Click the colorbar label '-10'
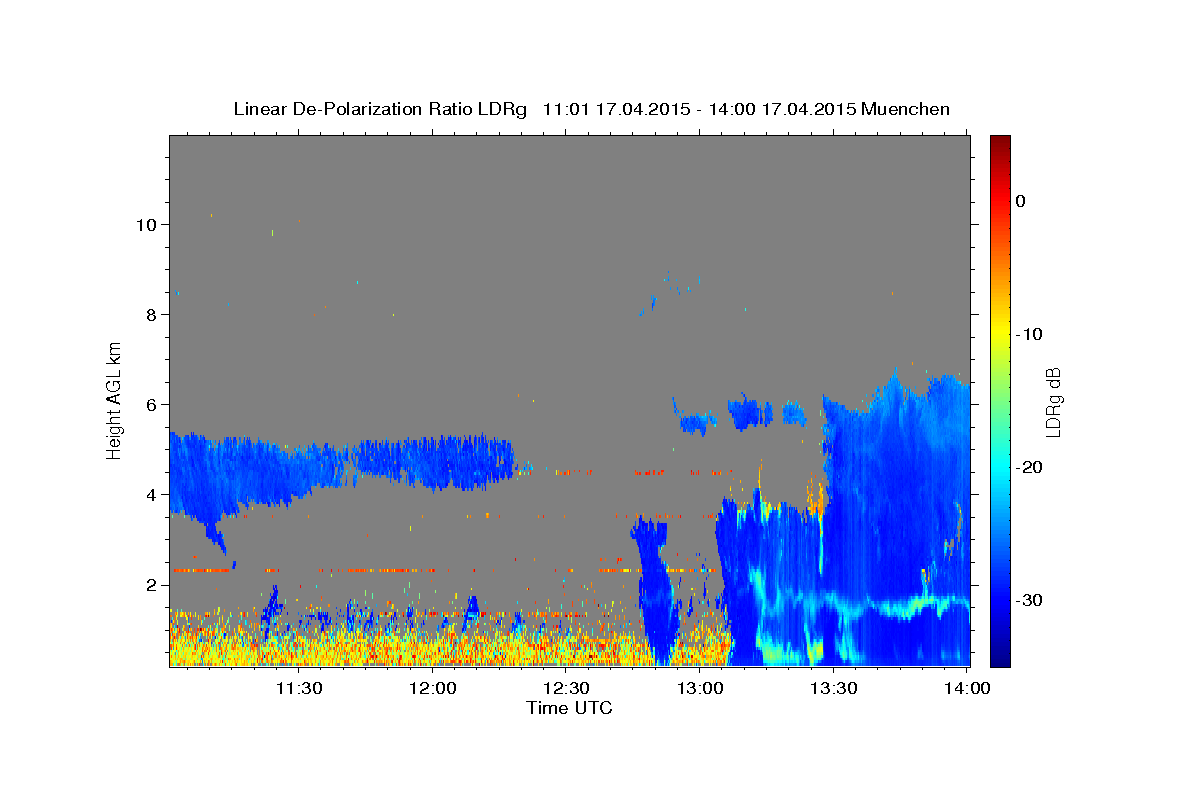This screenshot has width=1200, height=800. tap(1029, 334)
